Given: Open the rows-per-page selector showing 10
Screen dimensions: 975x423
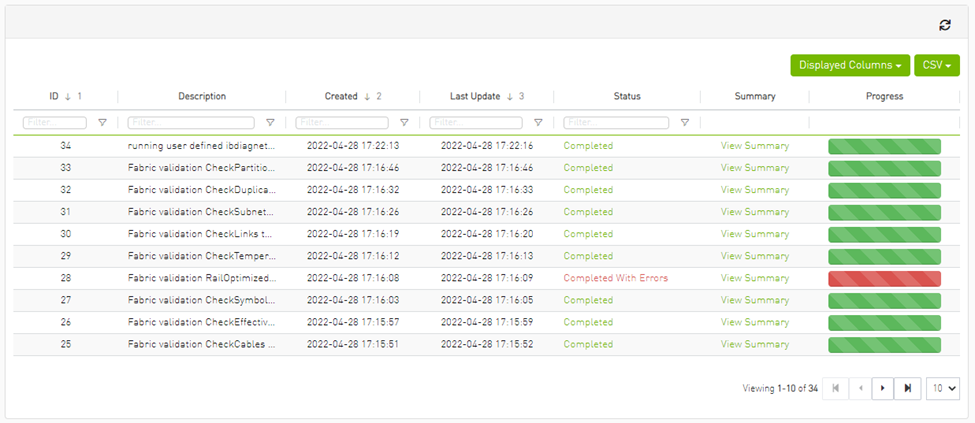Looking at the screenshot, I should [x=943, y=388].
